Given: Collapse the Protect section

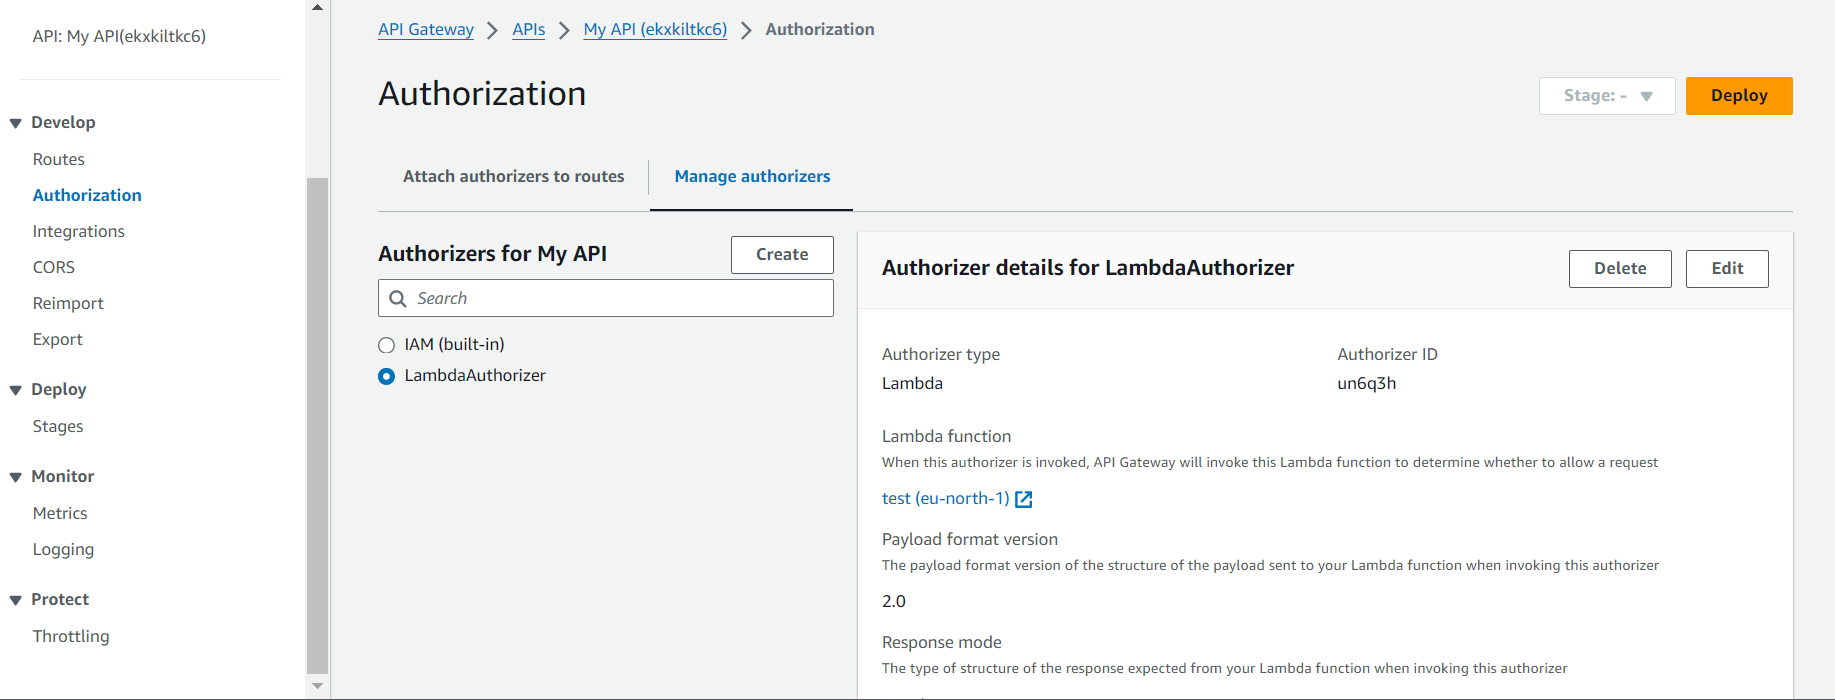Looking at the screenshot, I should tap(16, 600).
